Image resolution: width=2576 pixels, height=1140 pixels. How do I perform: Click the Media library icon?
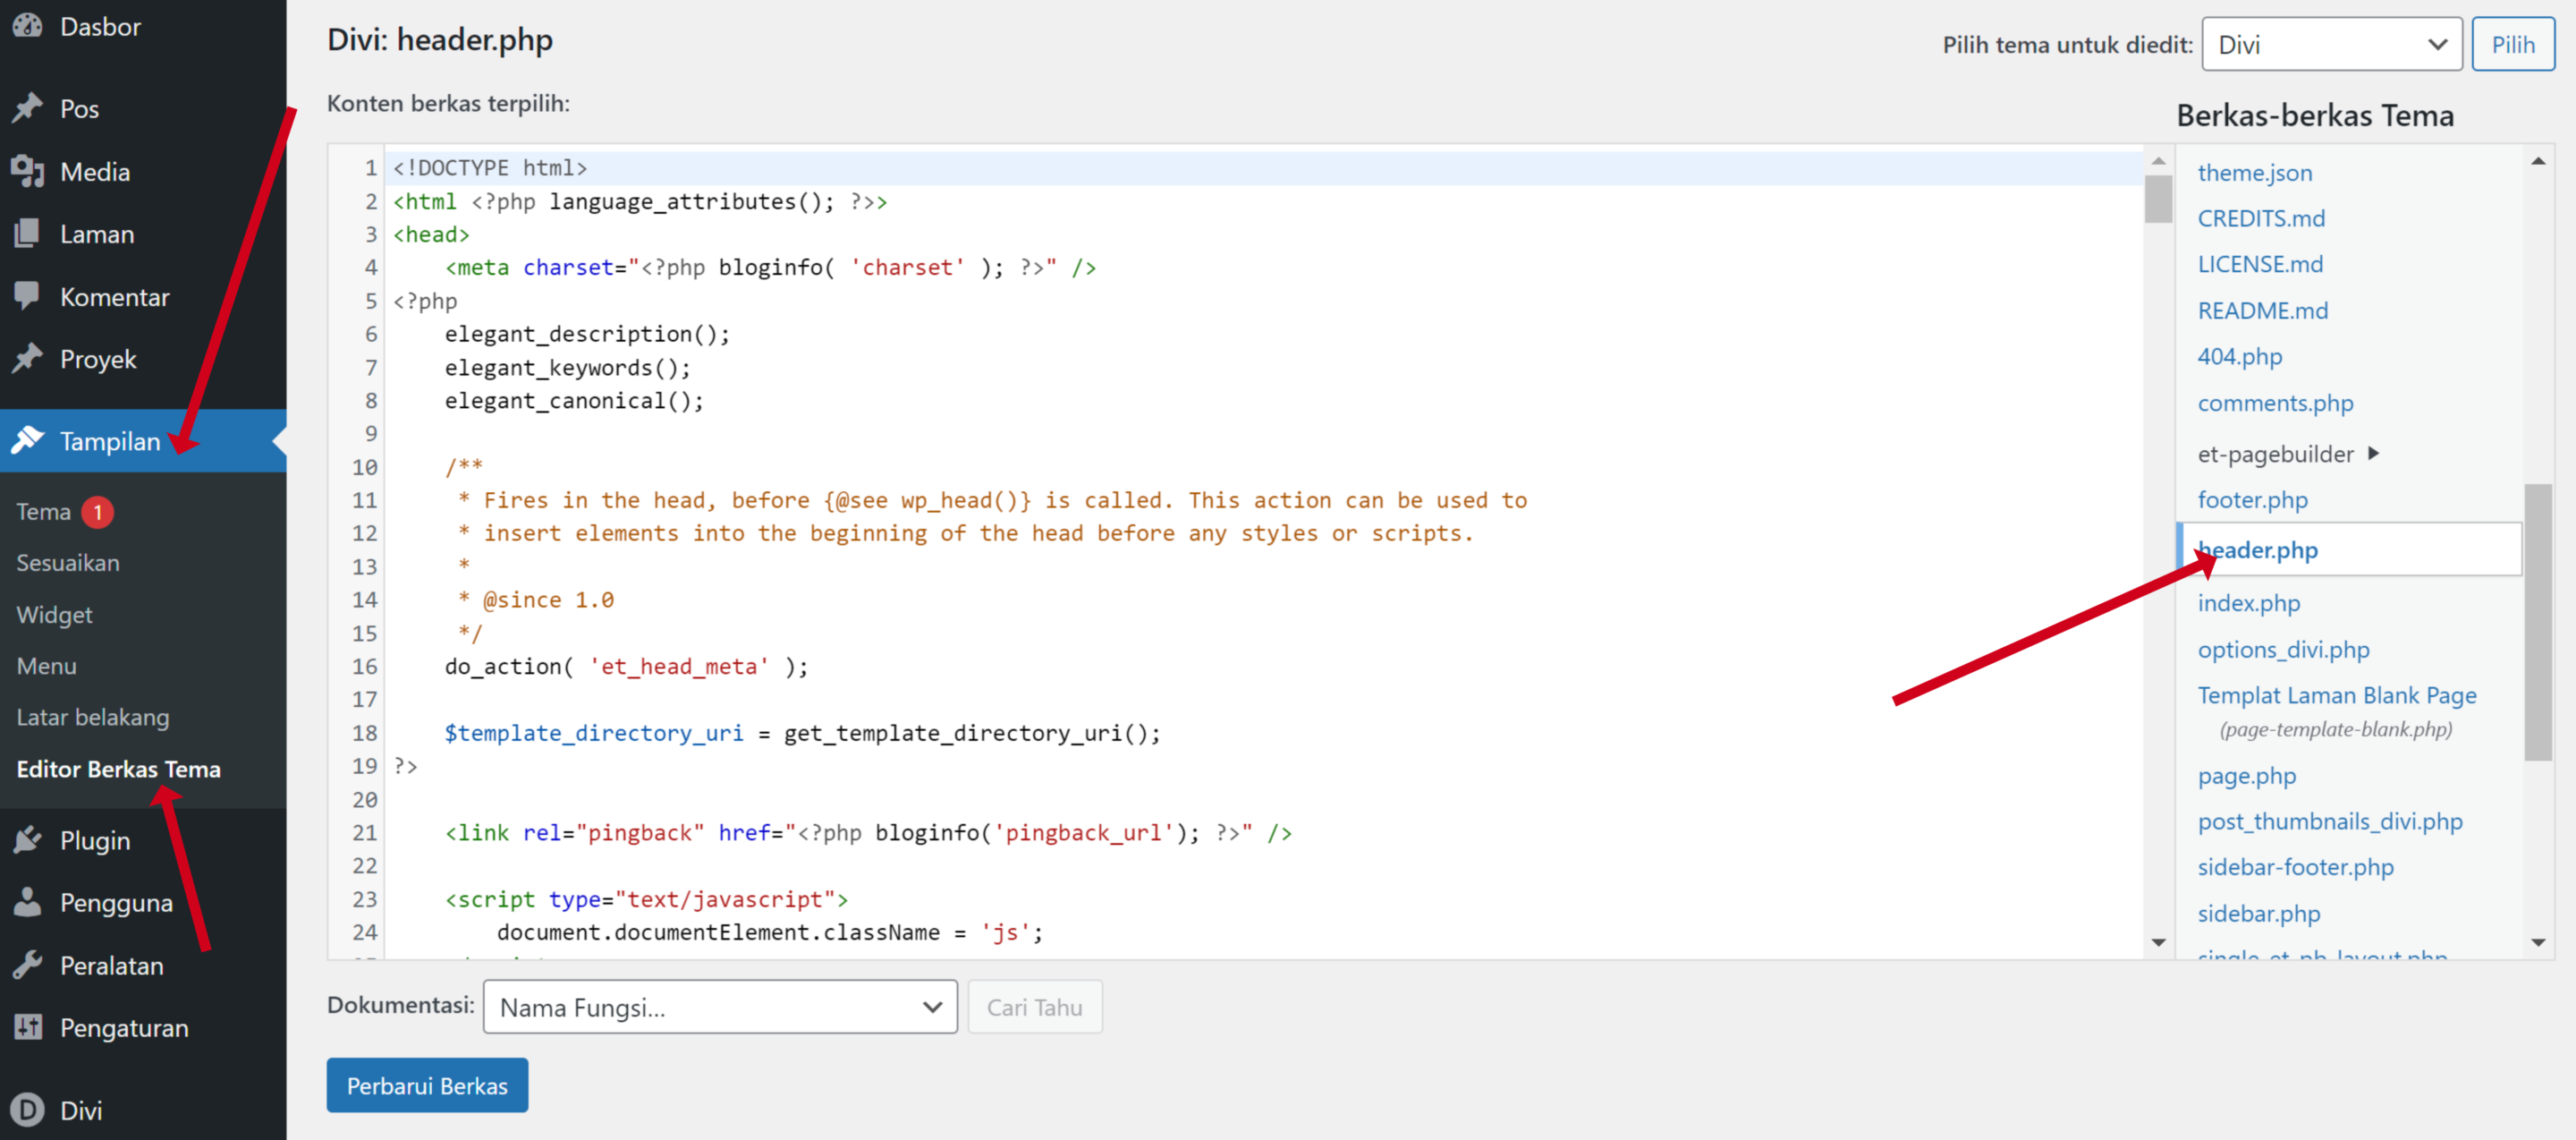(x=28, y=171)
